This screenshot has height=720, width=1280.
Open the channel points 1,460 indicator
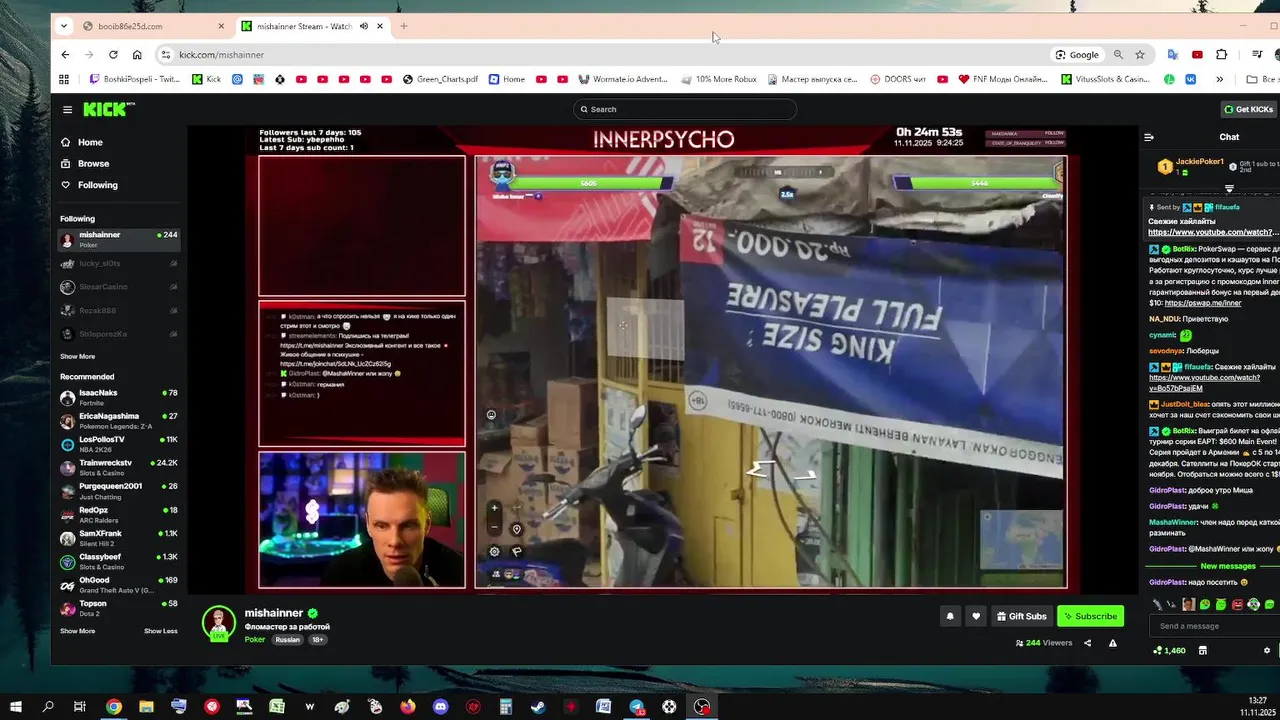pyautogui.click(x=1169, y=650)
